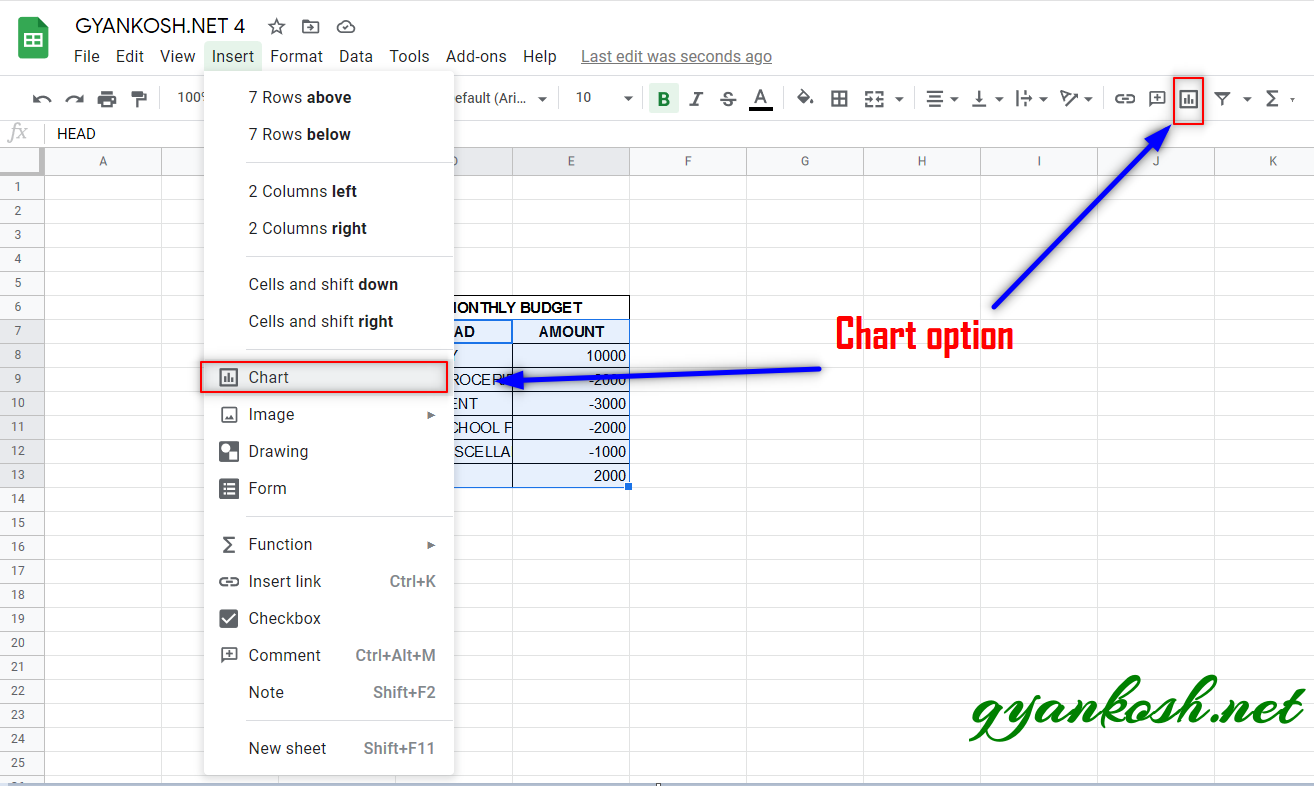Click the Merge cells icon

pyautogui.click(x=874, y=98)
